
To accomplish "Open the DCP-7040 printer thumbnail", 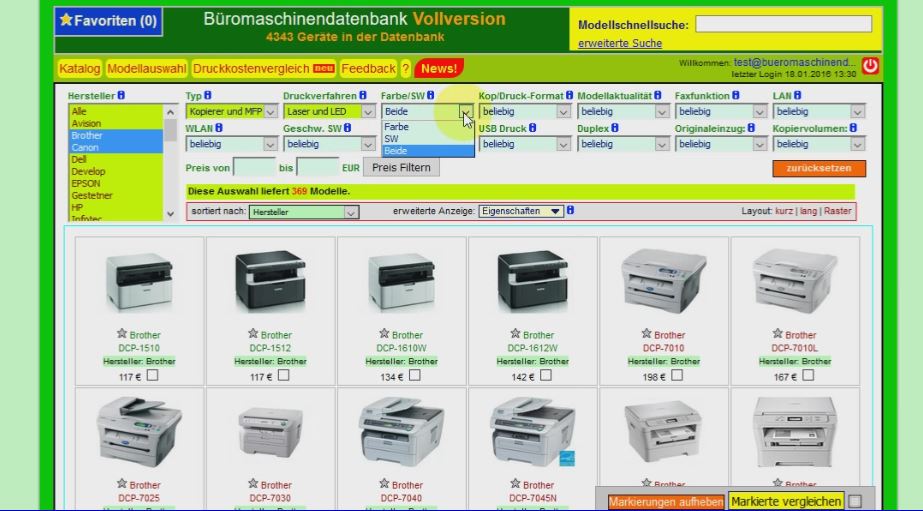I will coord(401,432).
